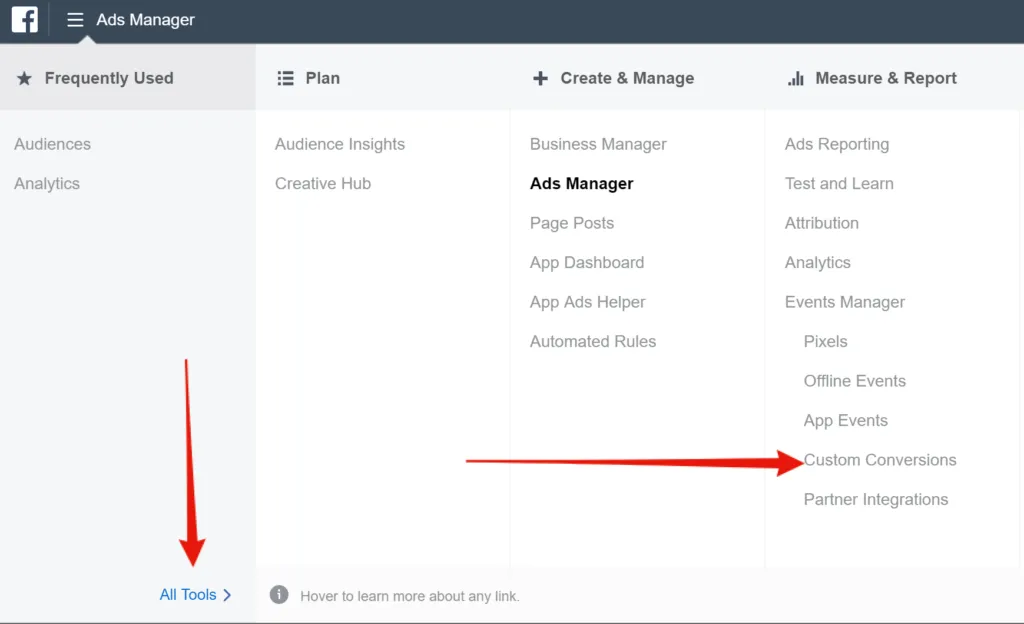Click the Create & Manage plus icon
Image resolution: width=1024 pixels, height=624 pixels.
[x=540, y=78]
